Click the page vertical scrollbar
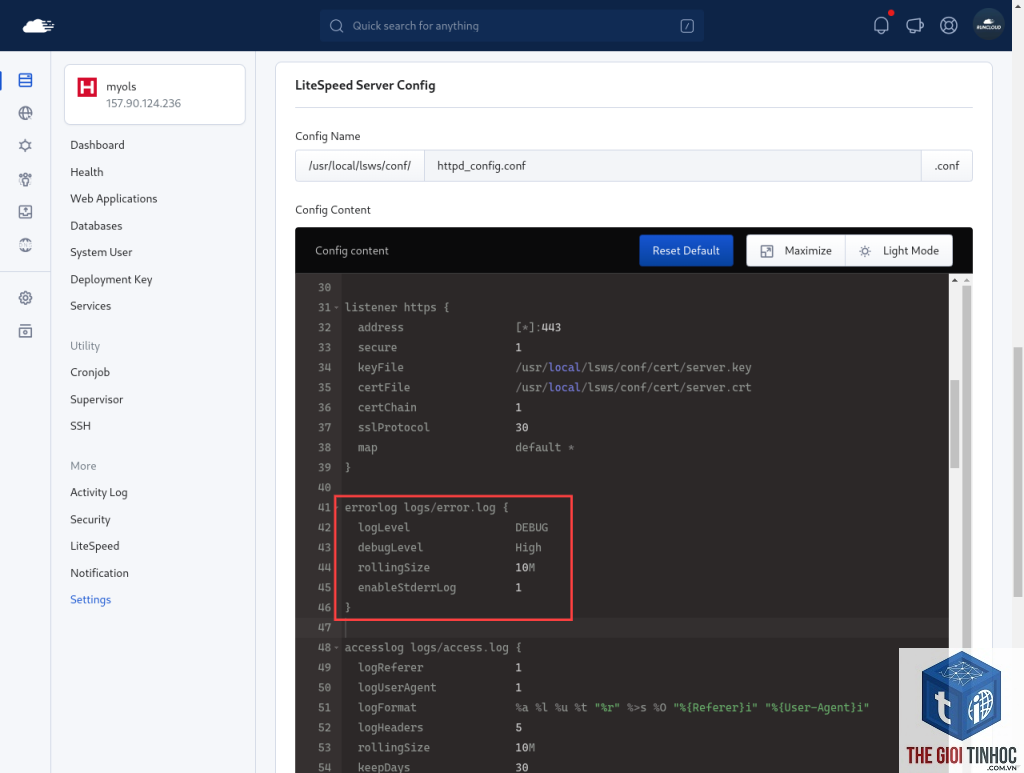Screen dimensions: 1024x773 [x=1017, y=471]
